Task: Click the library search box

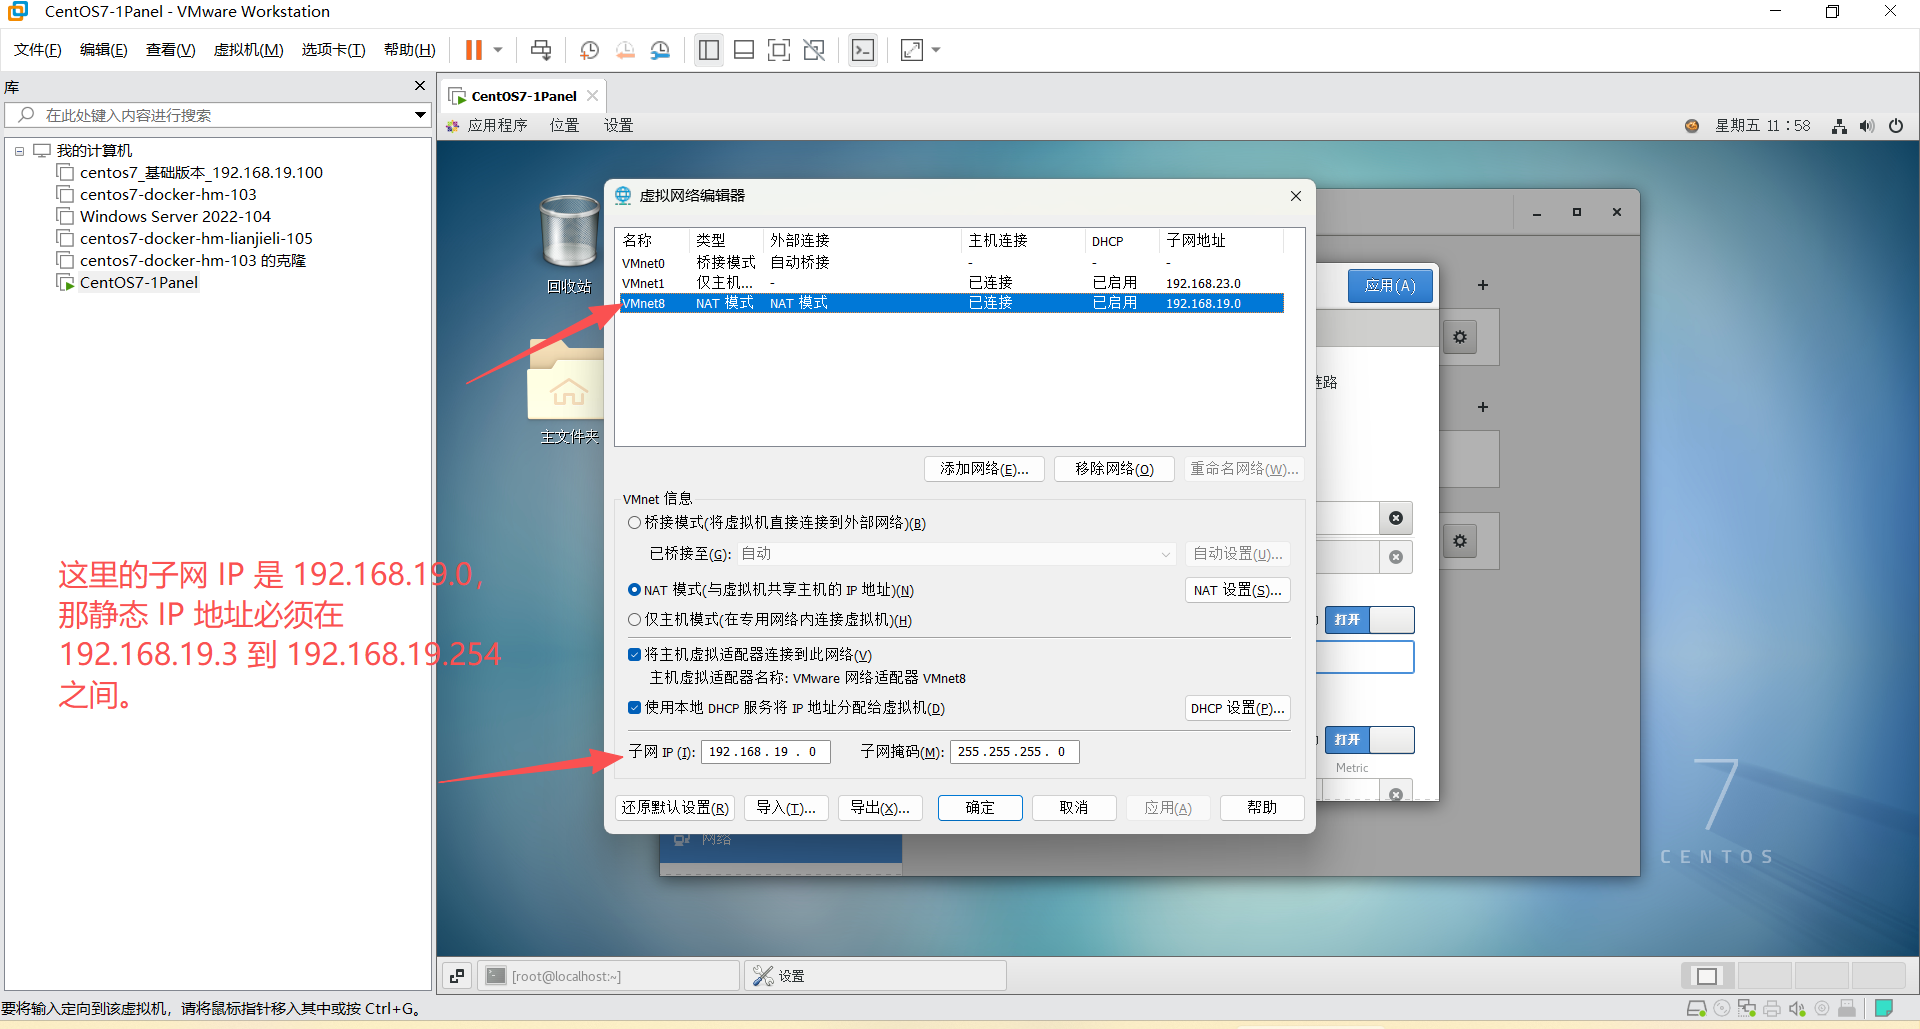Action: point(218,115)
